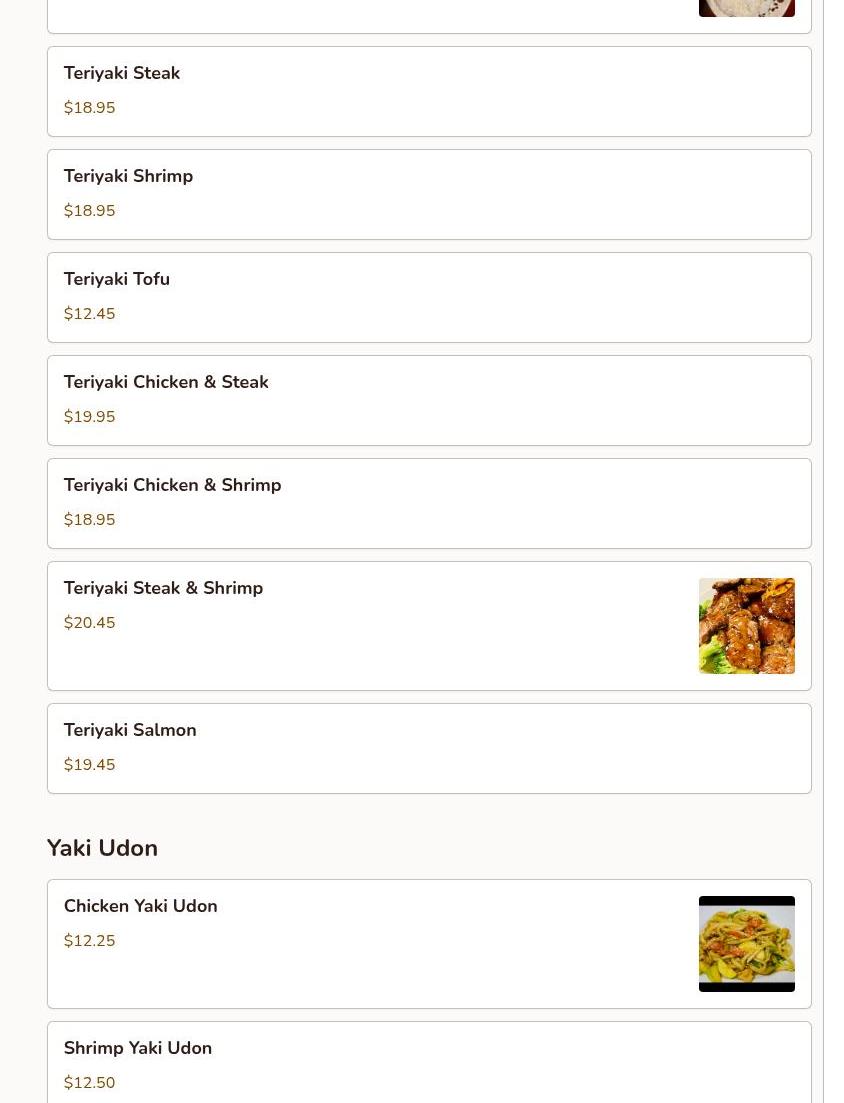Open the Teriyaki Steak menu item
Screen dimensions: 844x1103
[x=429, y=91]
